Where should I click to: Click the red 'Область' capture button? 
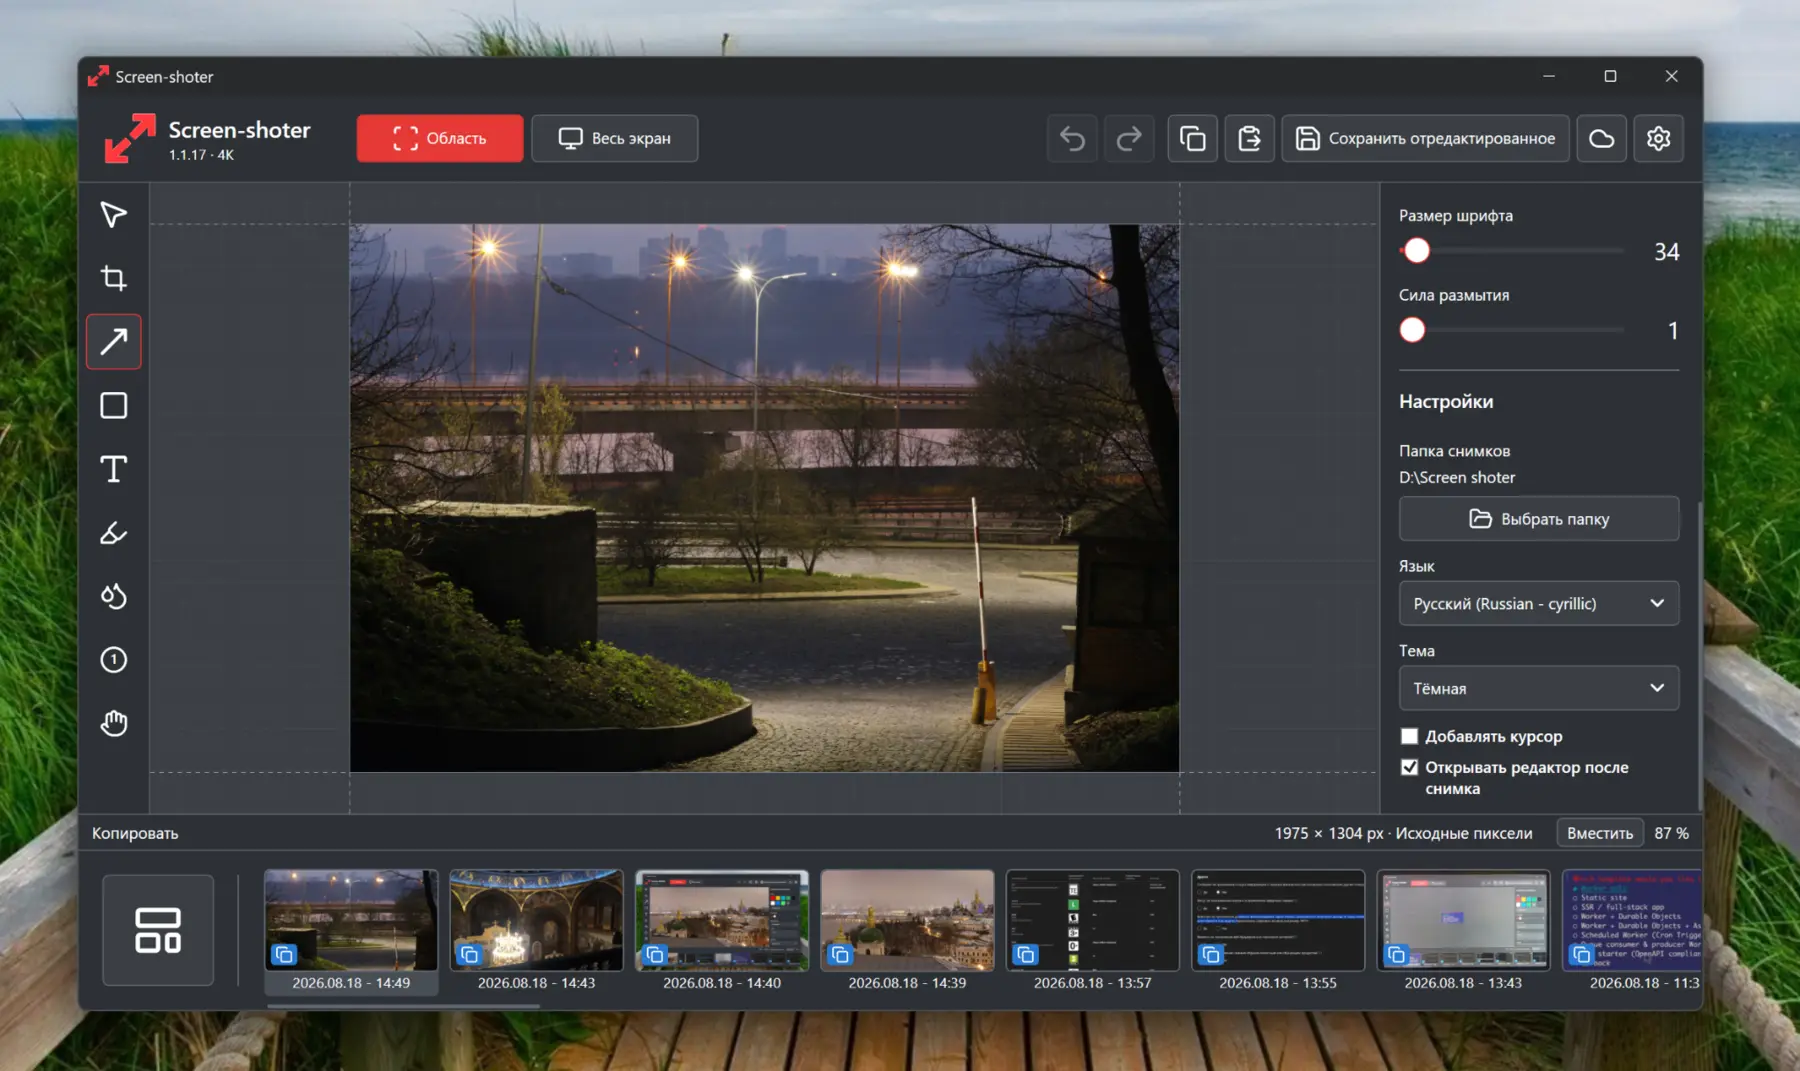click(440, 138)
